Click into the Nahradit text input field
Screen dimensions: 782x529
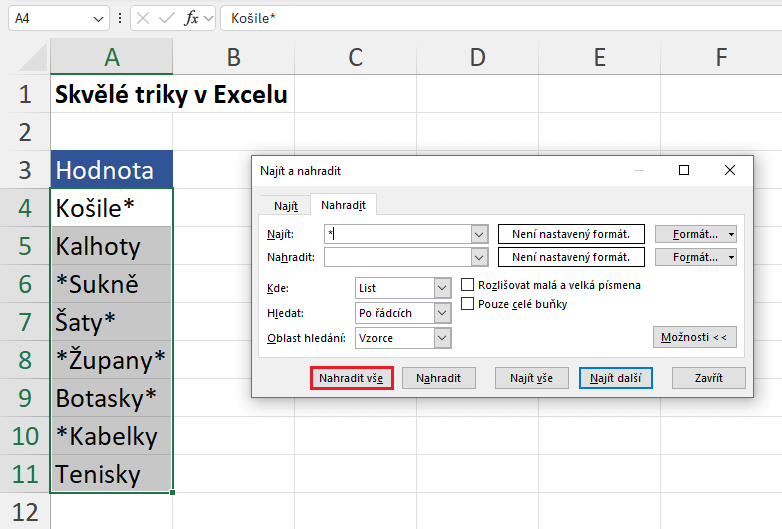click(x=397, y=257)
